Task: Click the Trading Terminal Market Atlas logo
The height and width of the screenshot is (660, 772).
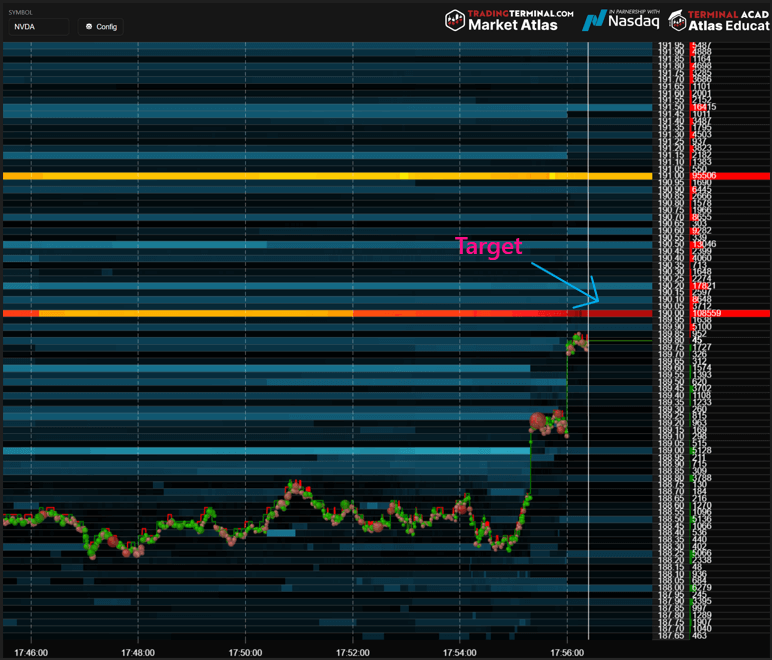Action: click(x=509, y=19)
